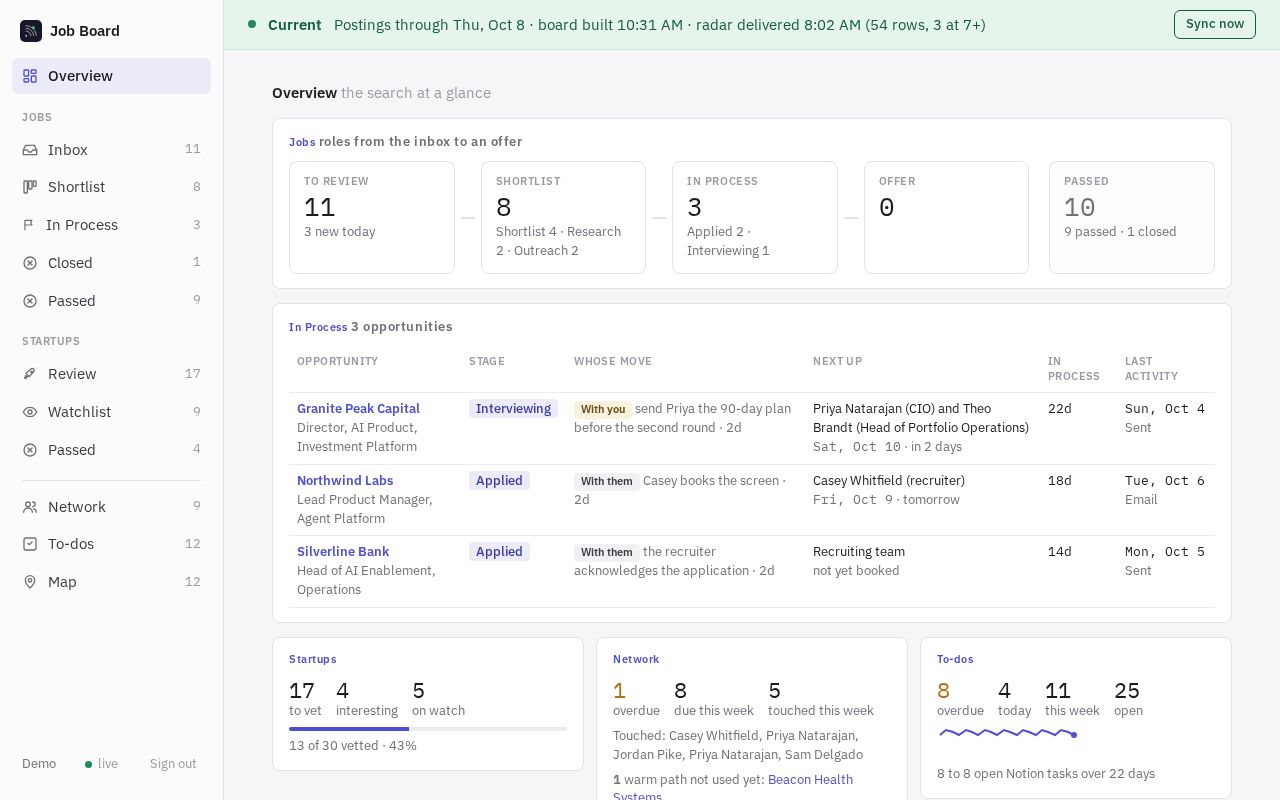The width and height of the screenshot is (1280, 800).
Task: Open the In Process summary card showing 3
Action: click(755, 217)
